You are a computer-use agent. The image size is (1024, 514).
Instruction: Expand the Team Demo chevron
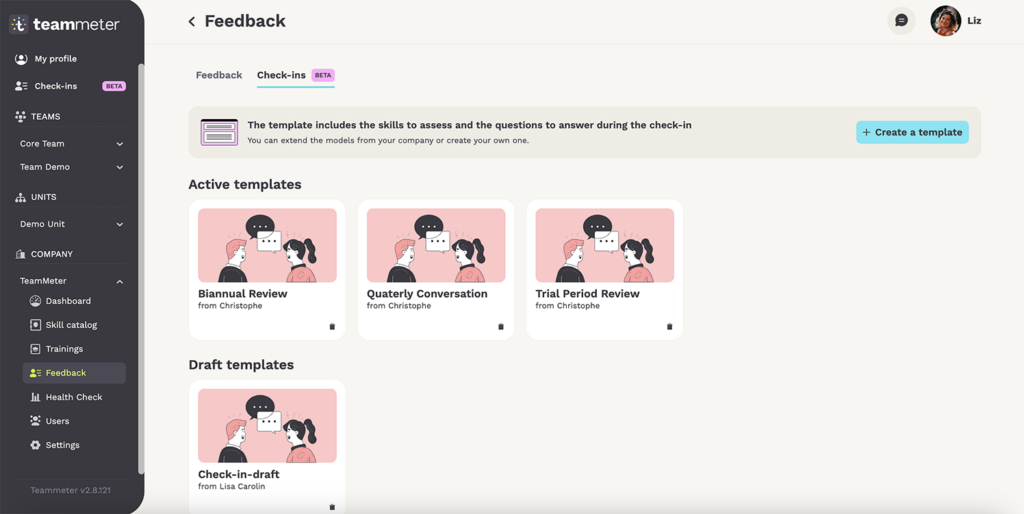click(120, 167)
